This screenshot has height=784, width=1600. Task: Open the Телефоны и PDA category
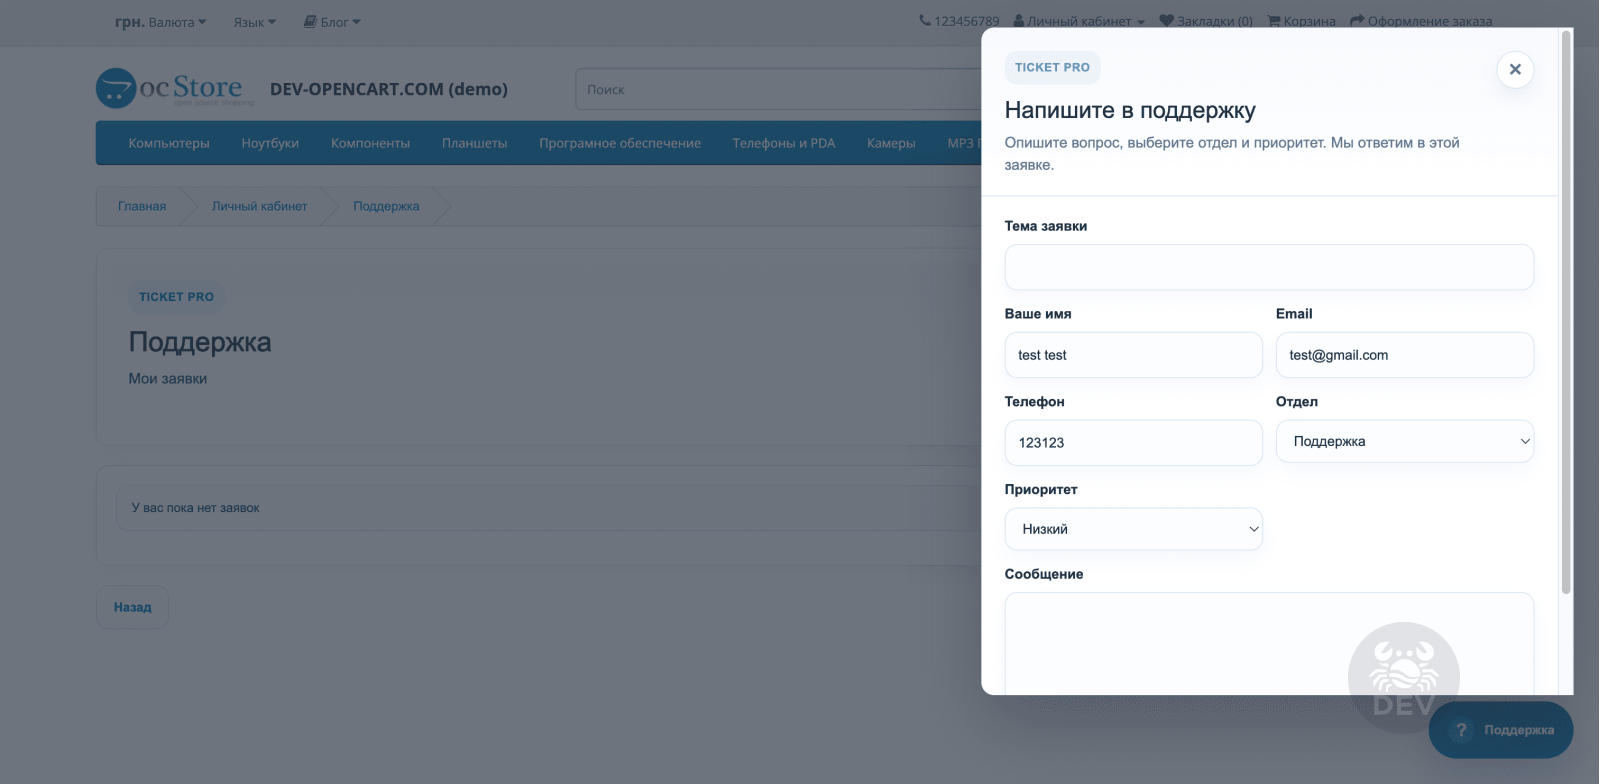pyautogui.click(x=783, y=143)
